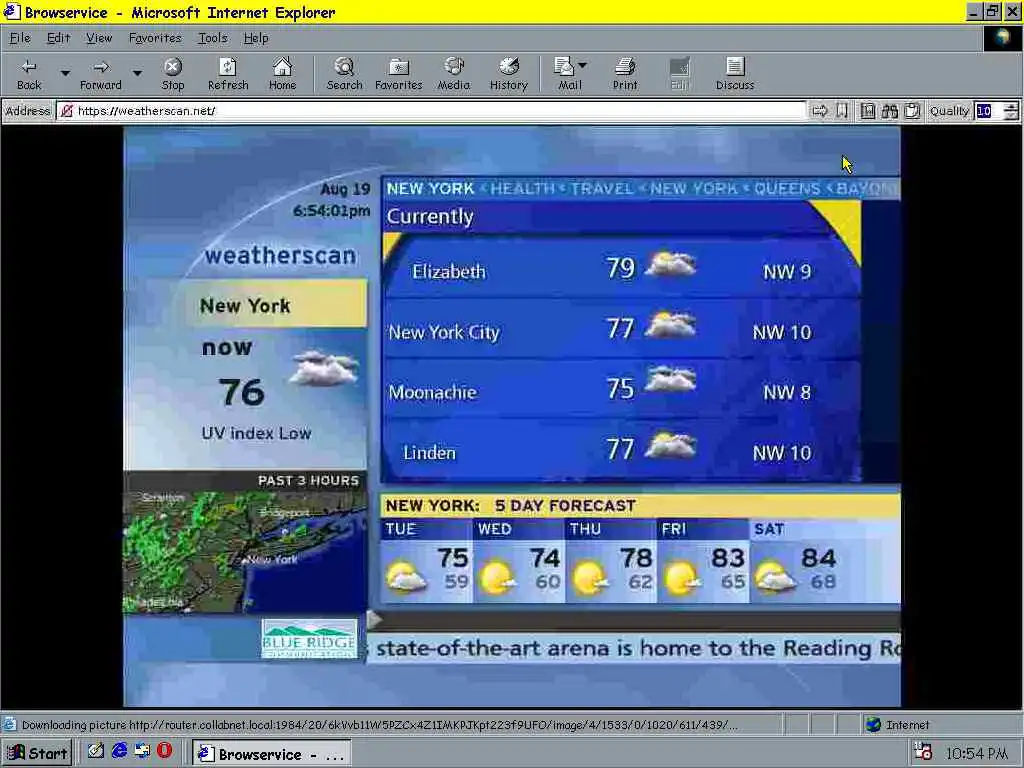The width and height of the screenshot is (1024, 768).
Task: Stop the page from loading
Action: (x=172, y=74)
